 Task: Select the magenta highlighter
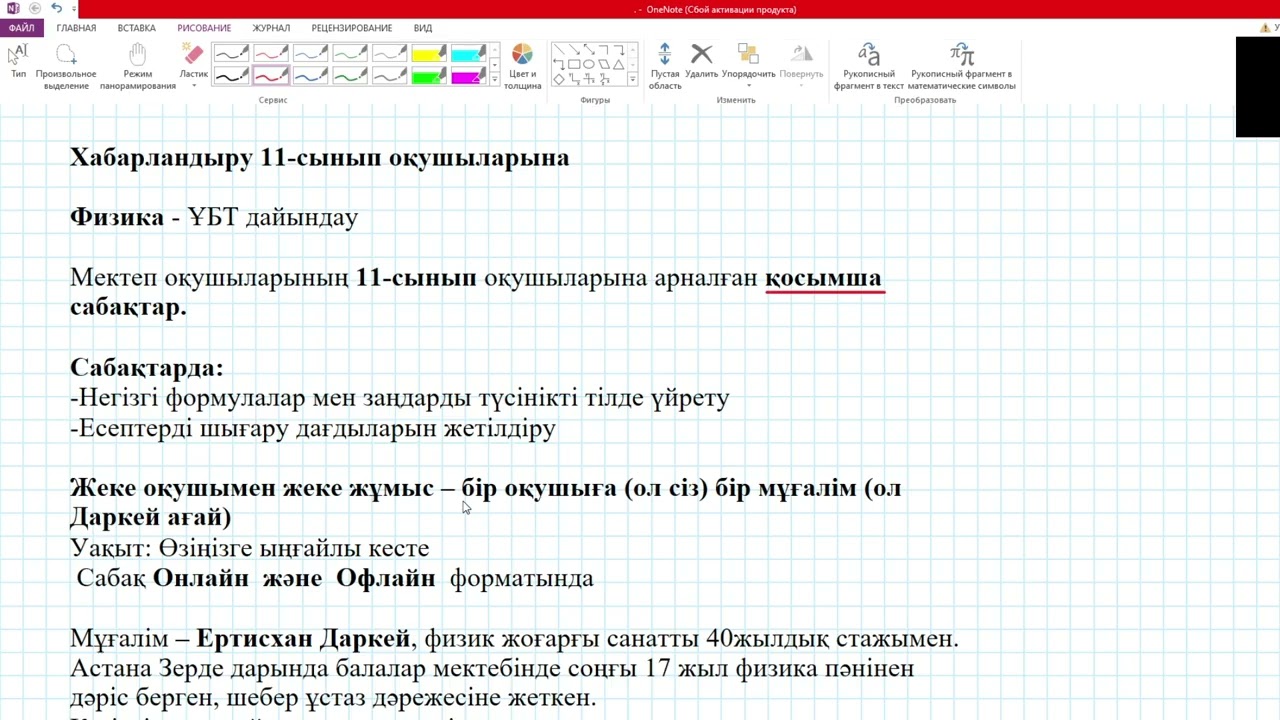[x=469, y=76]
